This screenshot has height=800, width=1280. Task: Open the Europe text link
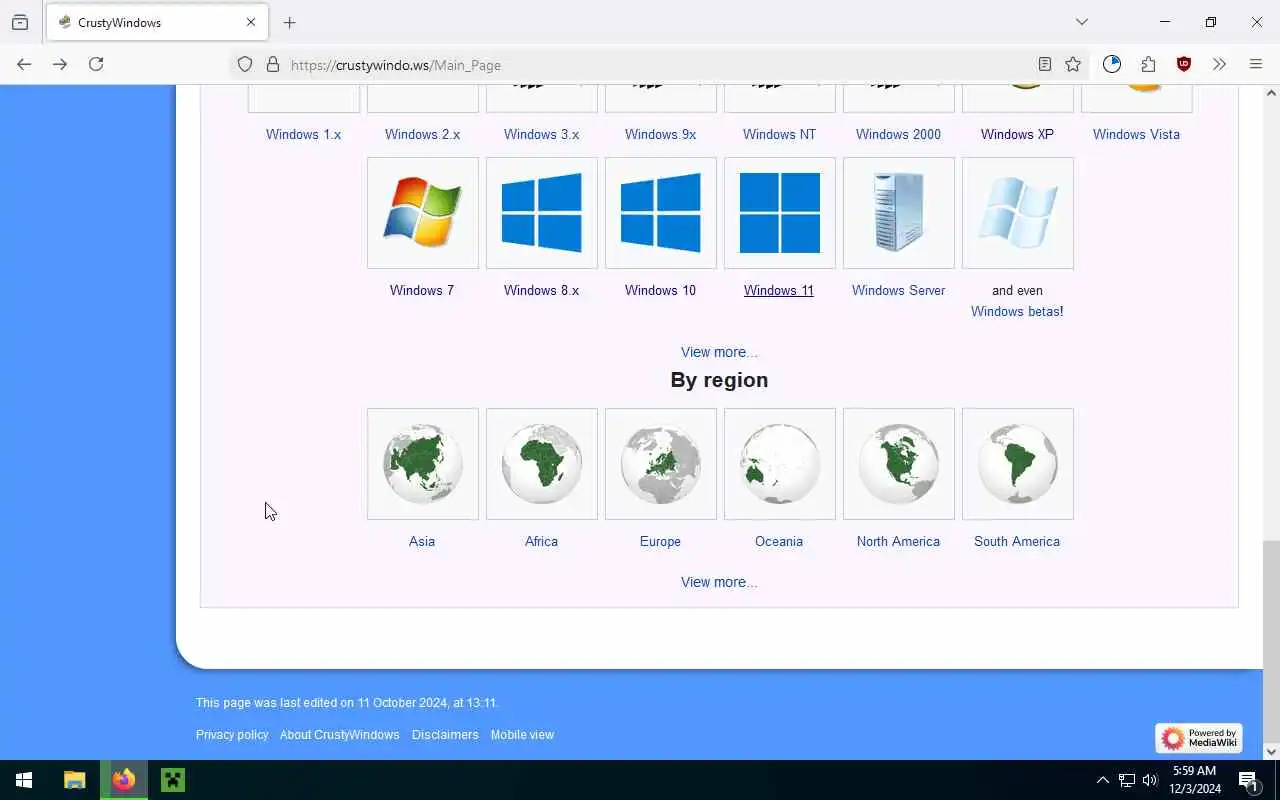pyautogui.click(x=660, y=541)
